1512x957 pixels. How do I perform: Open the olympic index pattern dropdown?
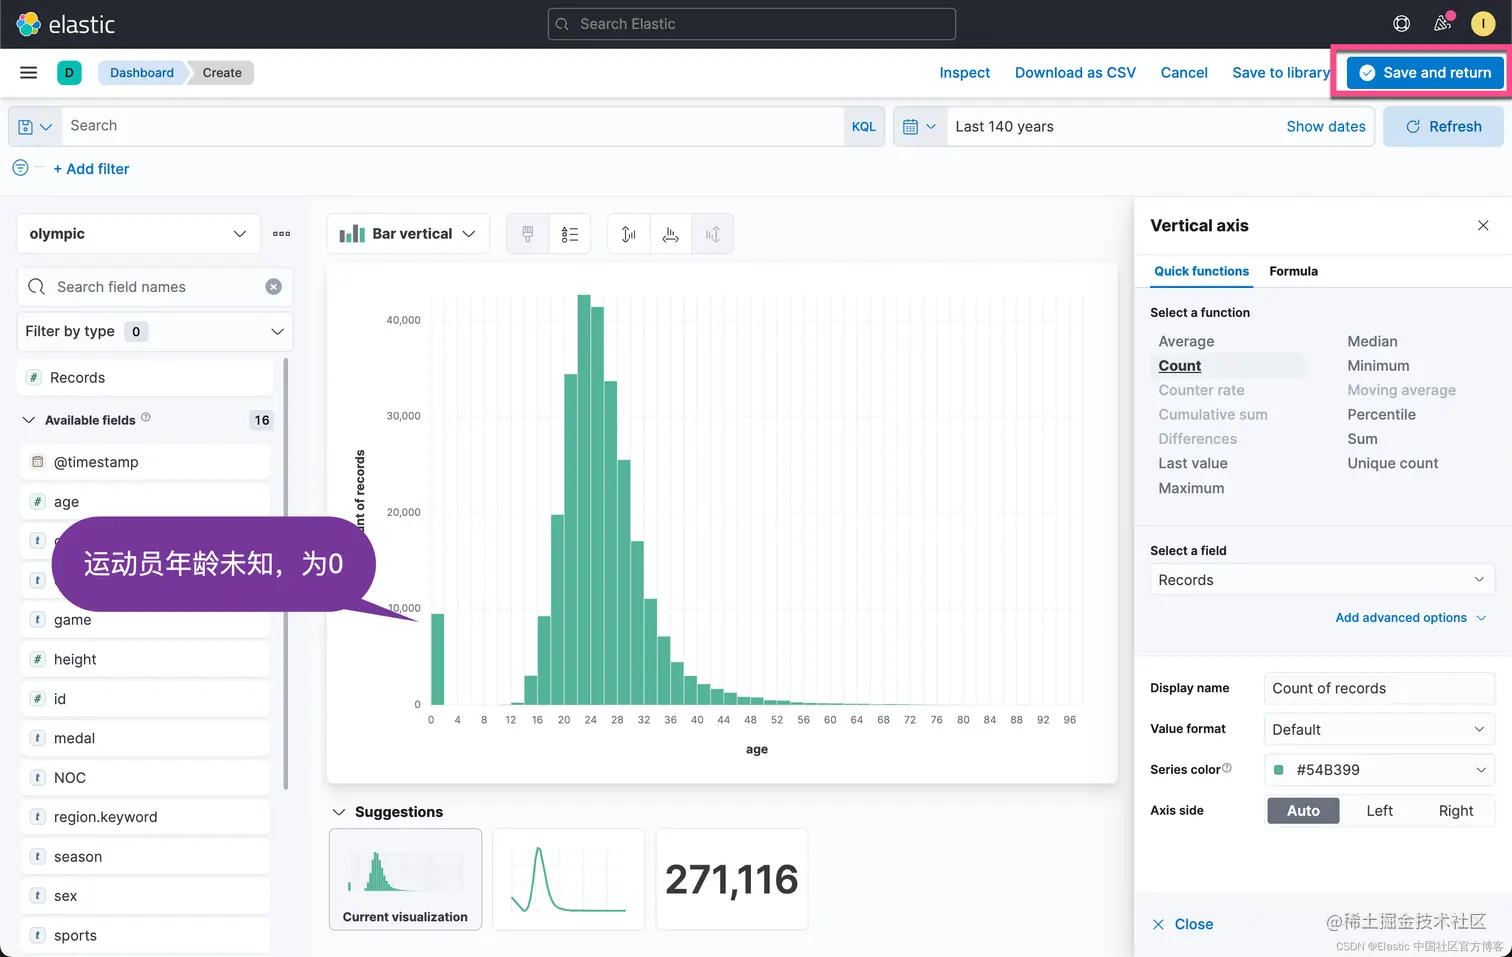(139, 234)
